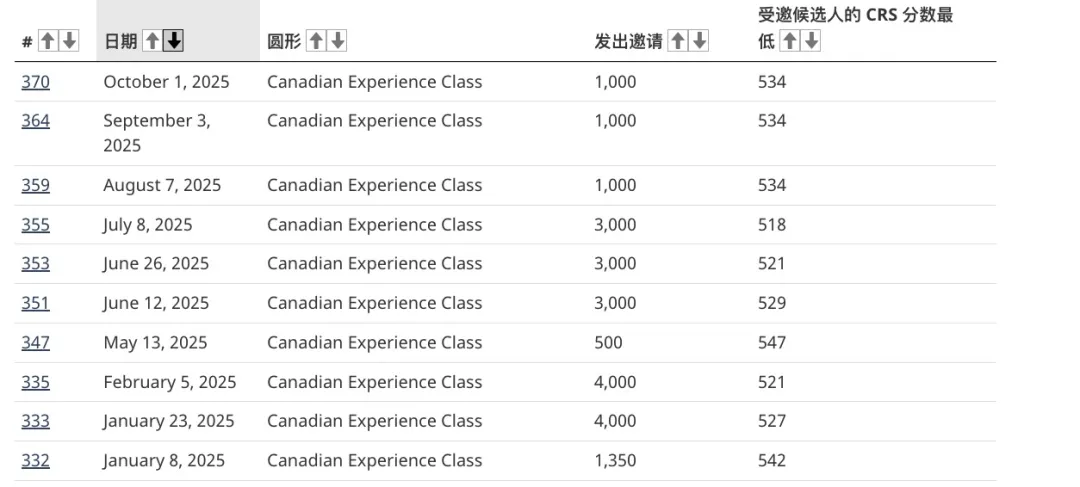The width and height of the screenshot is (1080, 487).
Task: Sort 发出邀请 column descending
Action: click(x=699, y=41)
